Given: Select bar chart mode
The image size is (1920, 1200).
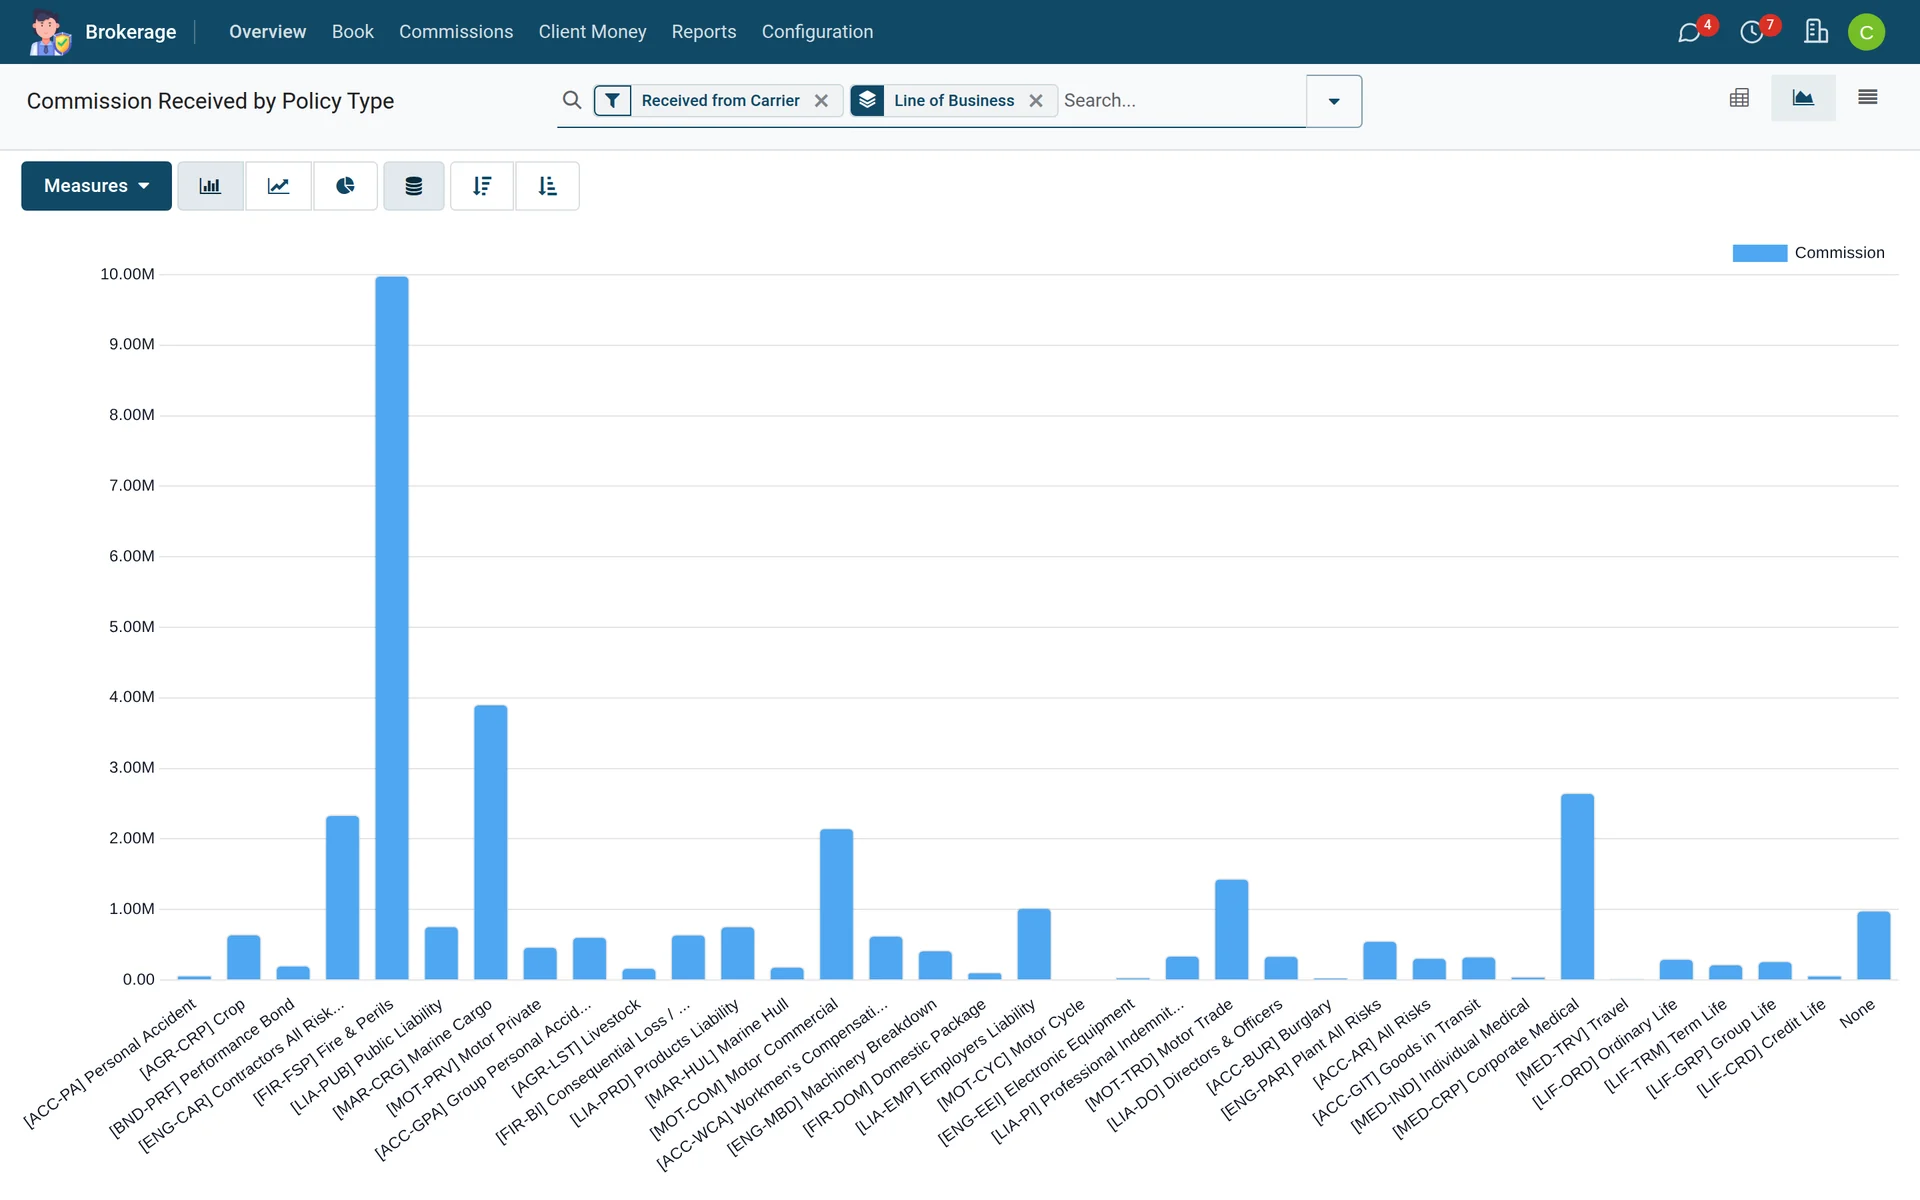Looking at the screenshot, I should (210, 186).
